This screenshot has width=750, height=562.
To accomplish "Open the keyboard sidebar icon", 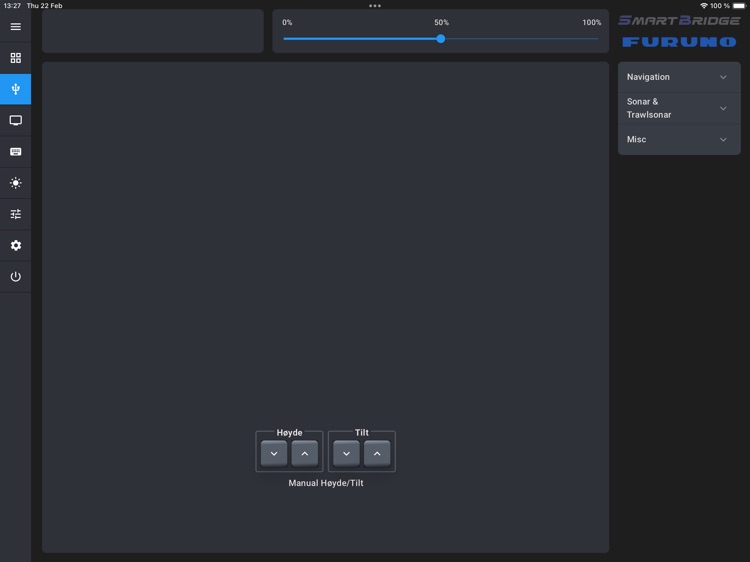I will 15,152.
